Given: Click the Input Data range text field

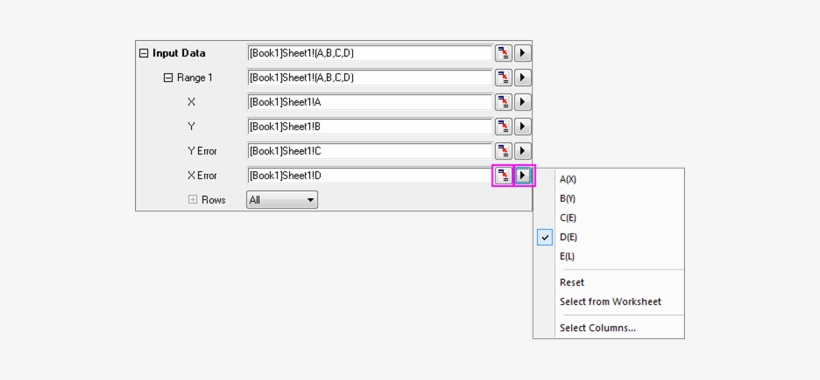Looking at the screenshot, I should (x=369, y=53).
